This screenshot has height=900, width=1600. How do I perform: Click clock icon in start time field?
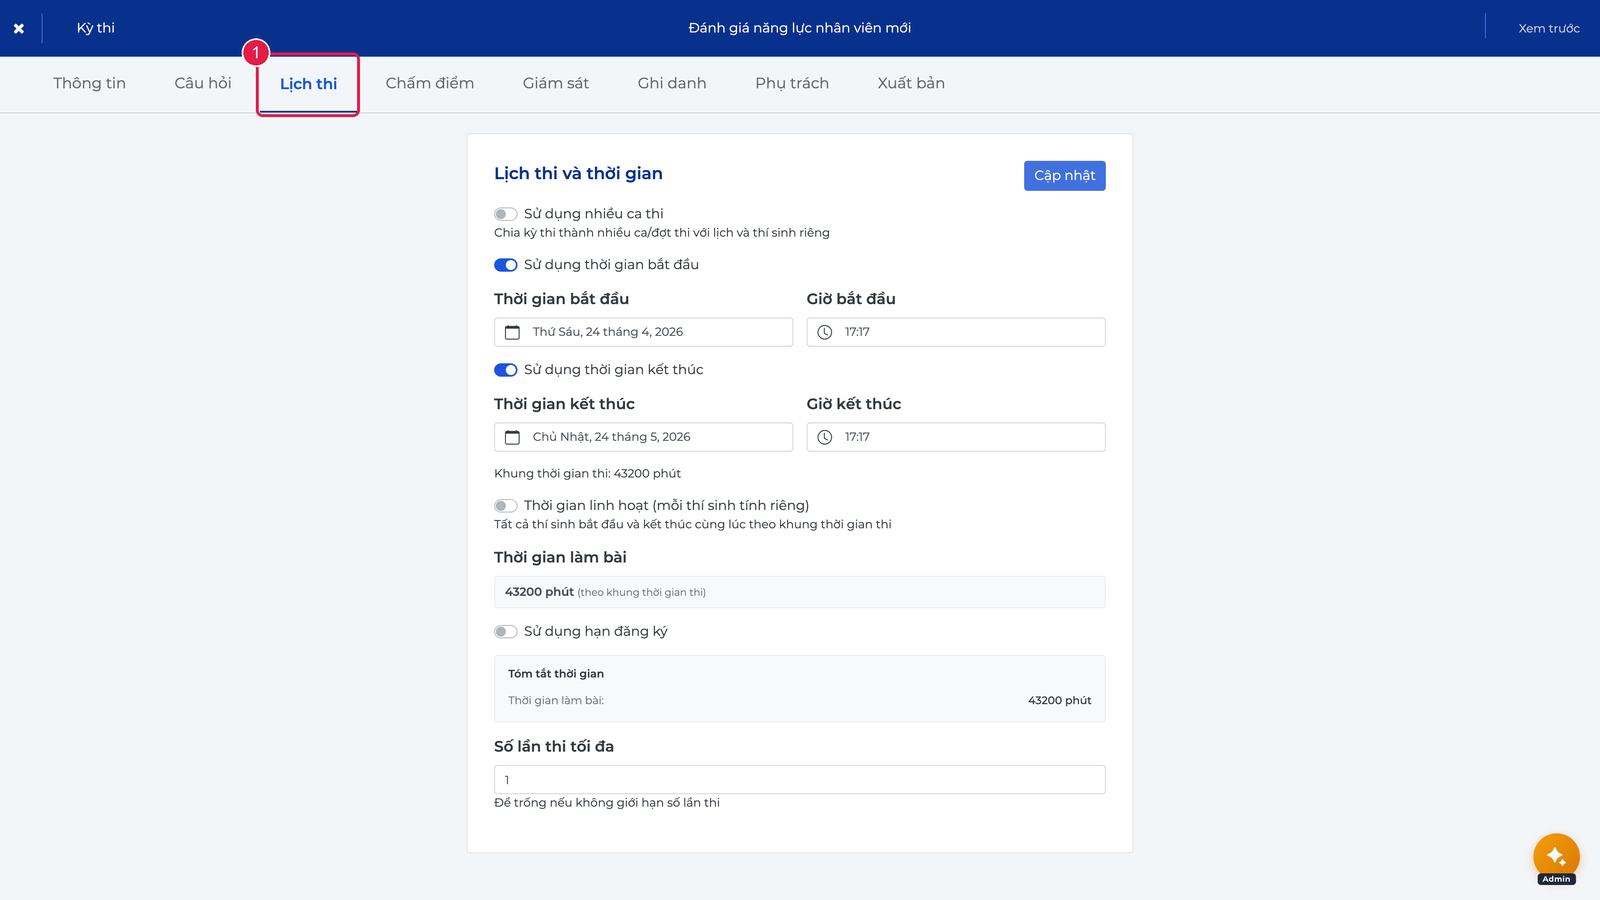(825, 332)
